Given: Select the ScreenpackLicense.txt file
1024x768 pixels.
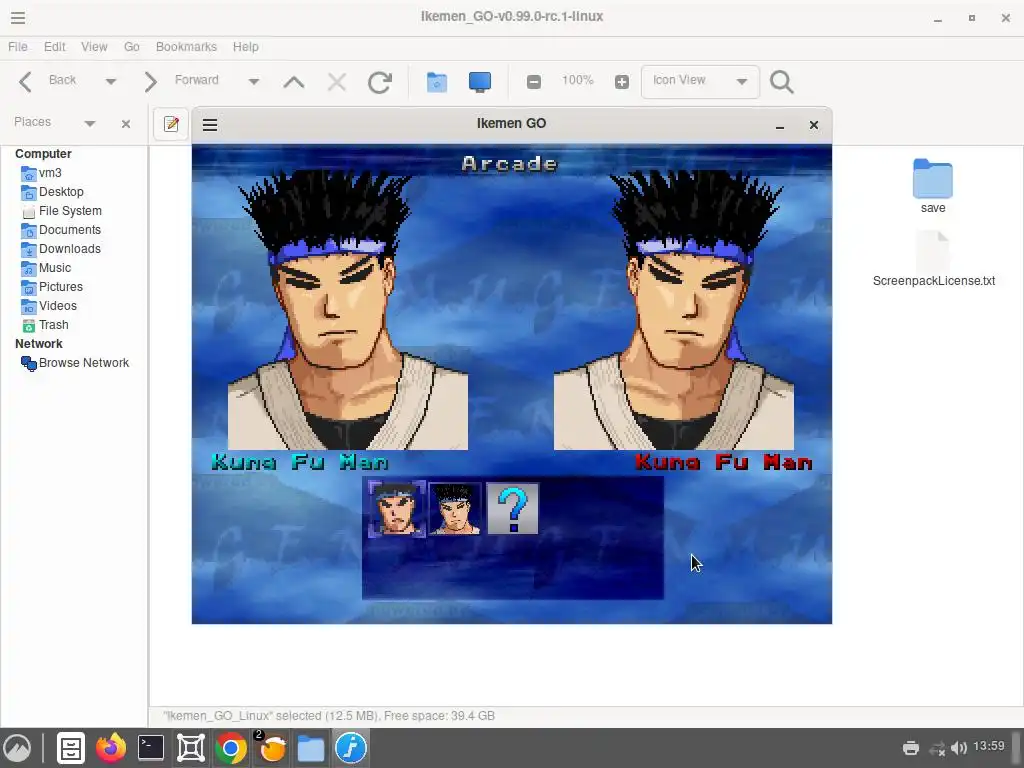Looking at the screenshot, I should 934,259.
